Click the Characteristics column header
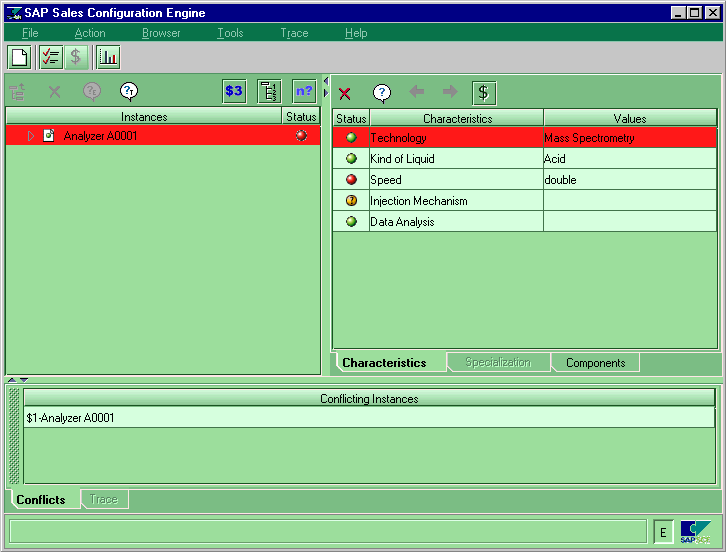Screen dimensions: 726x552 click(457, 119)
